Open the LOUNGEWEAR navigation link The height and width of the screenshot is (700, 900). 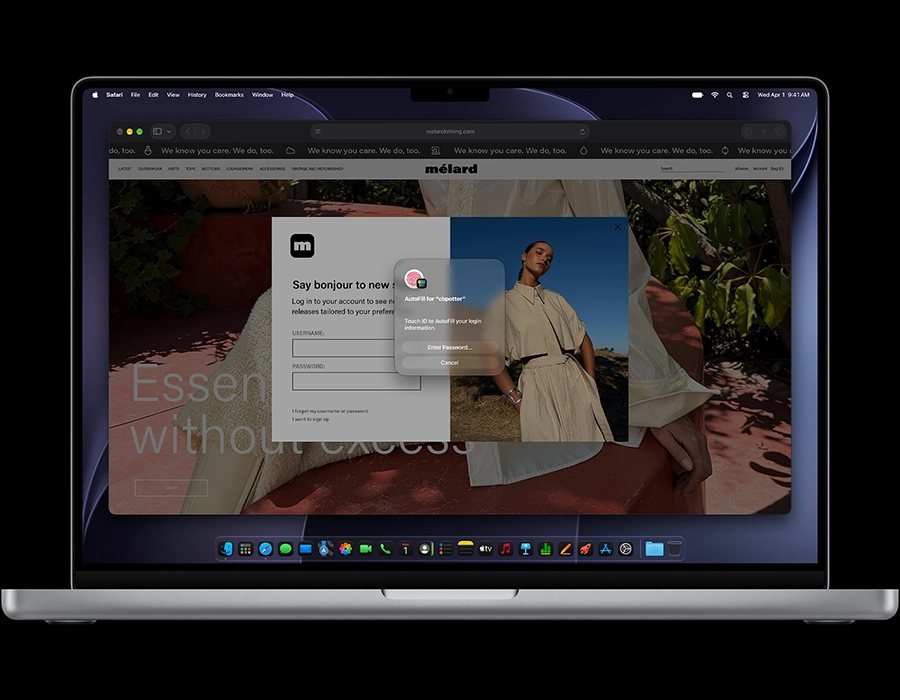click(239, 169)
